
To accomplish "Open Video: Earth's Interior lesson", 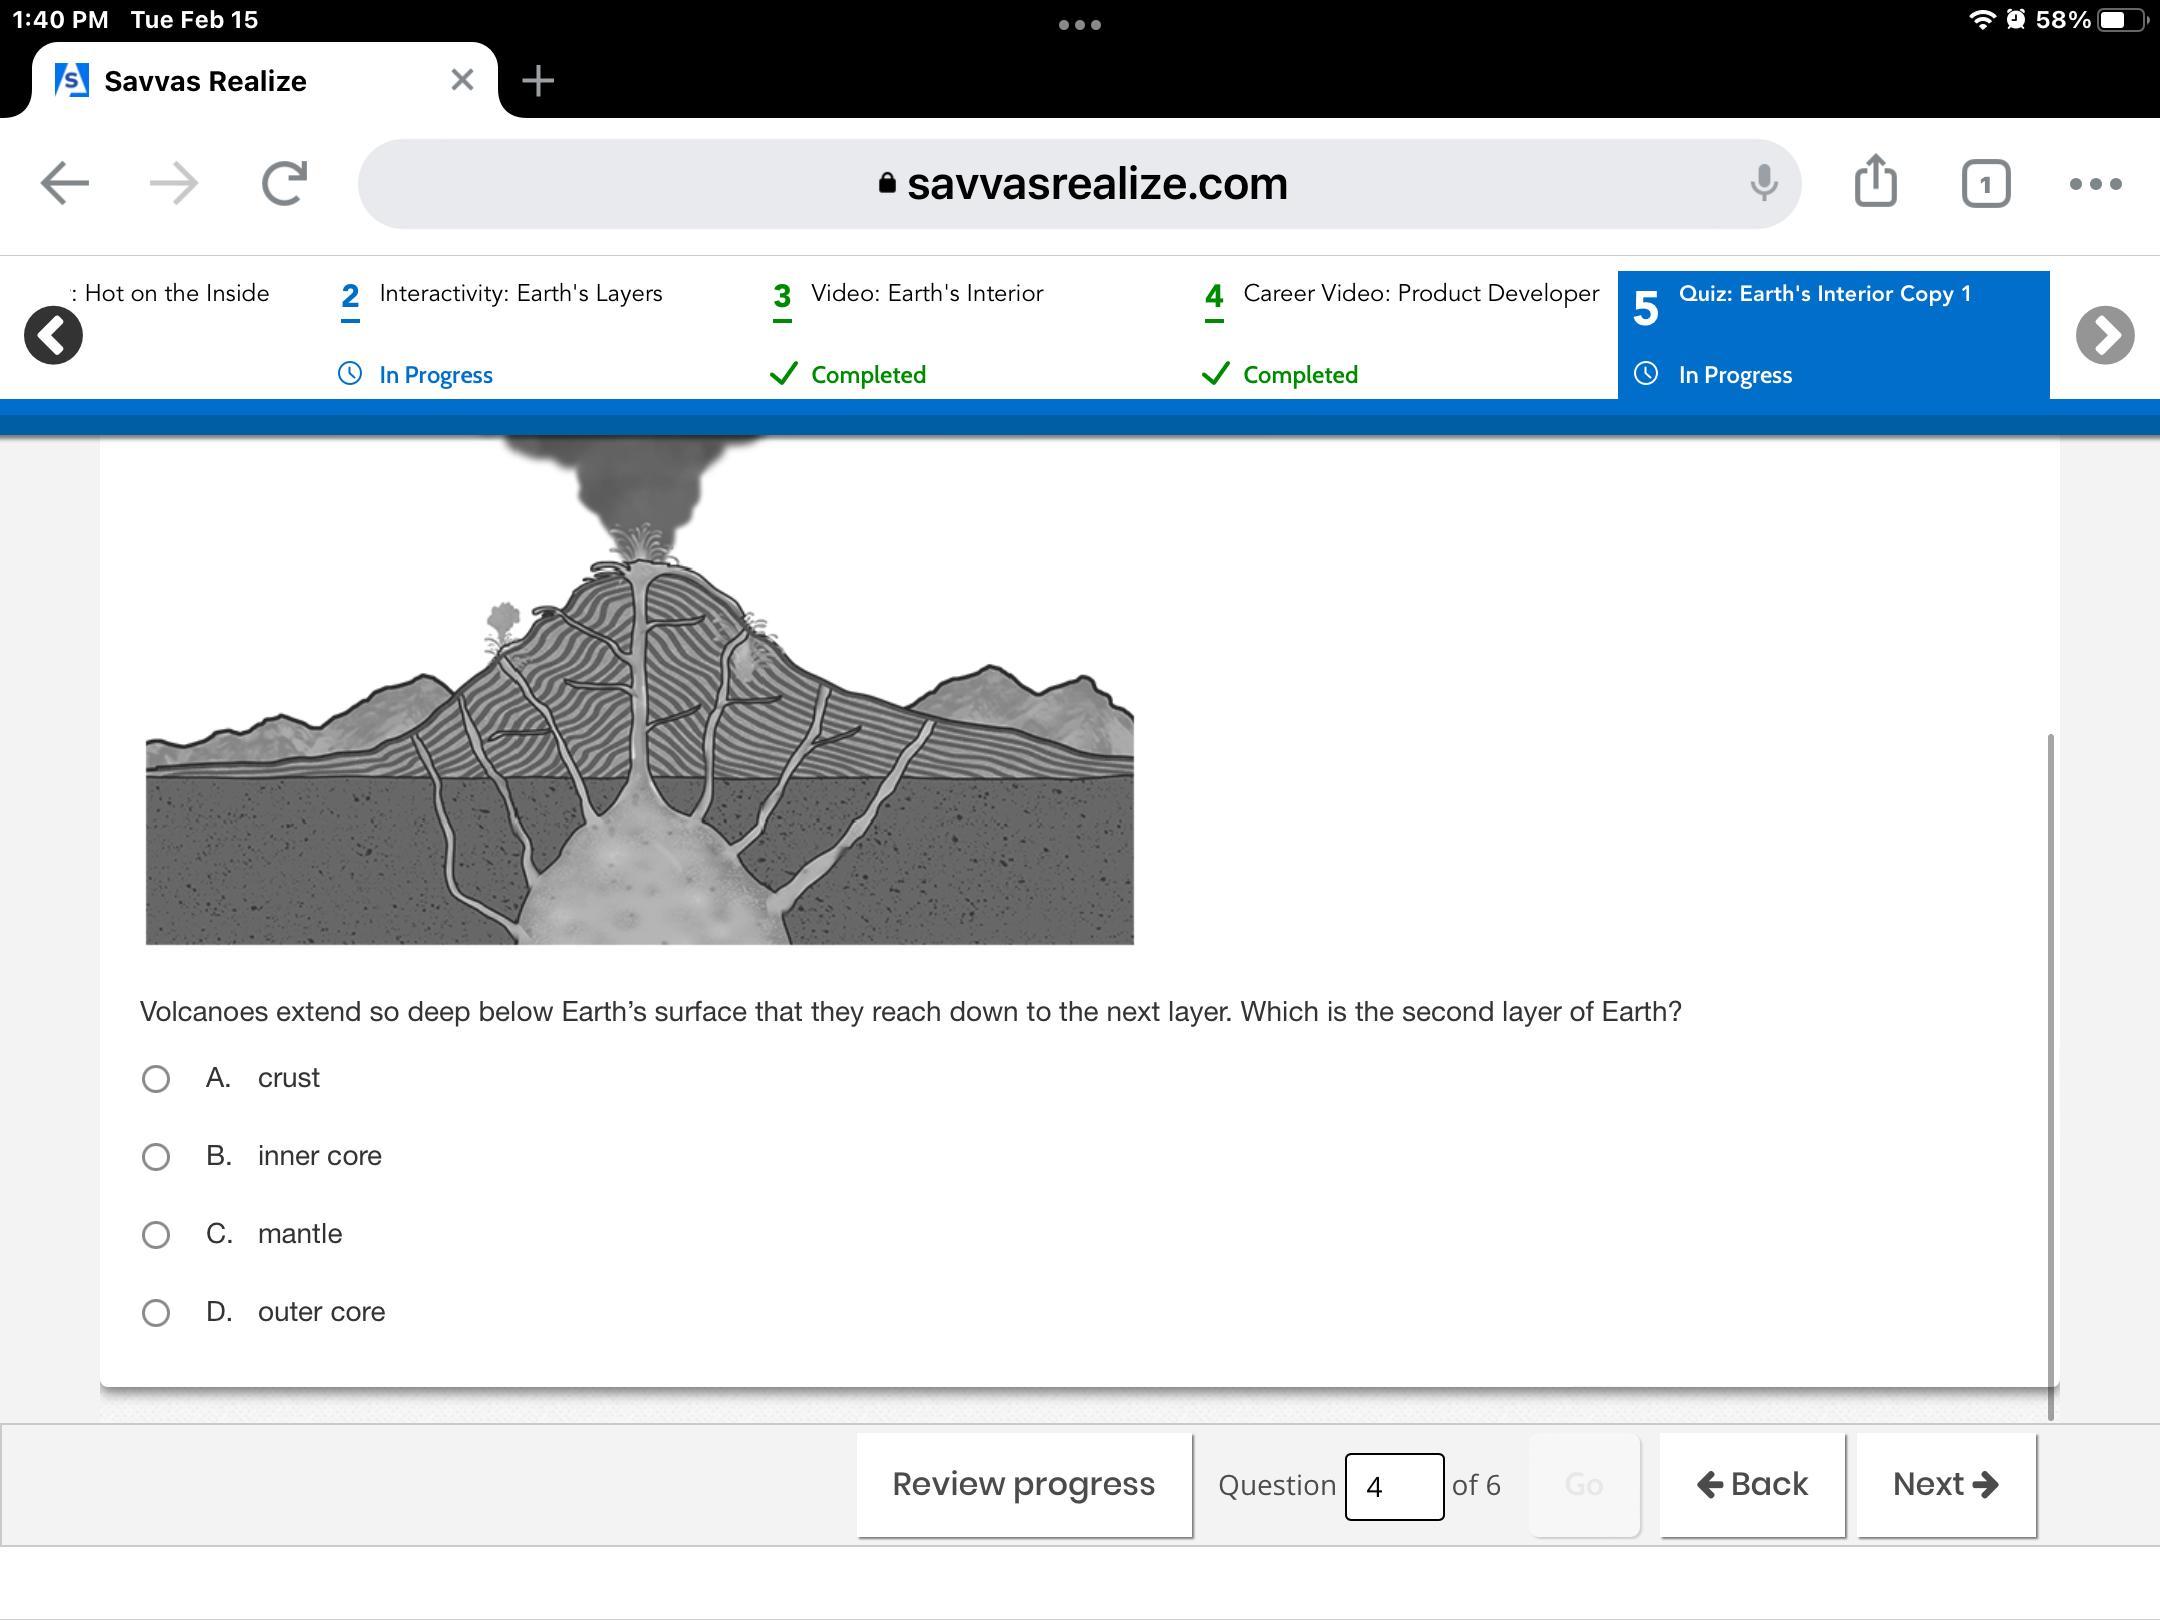I will tap(926, 294).
